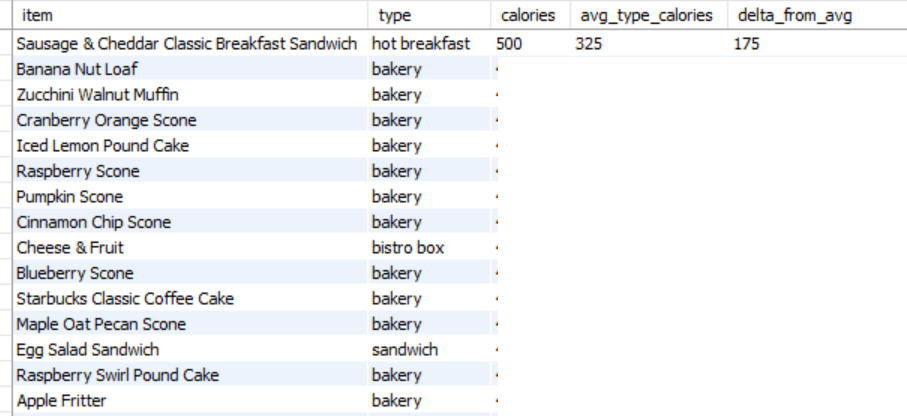Click the Starbucks Classic Coffee Cake cell
This screenshot has height=416, width=907.
pos(125,299)
